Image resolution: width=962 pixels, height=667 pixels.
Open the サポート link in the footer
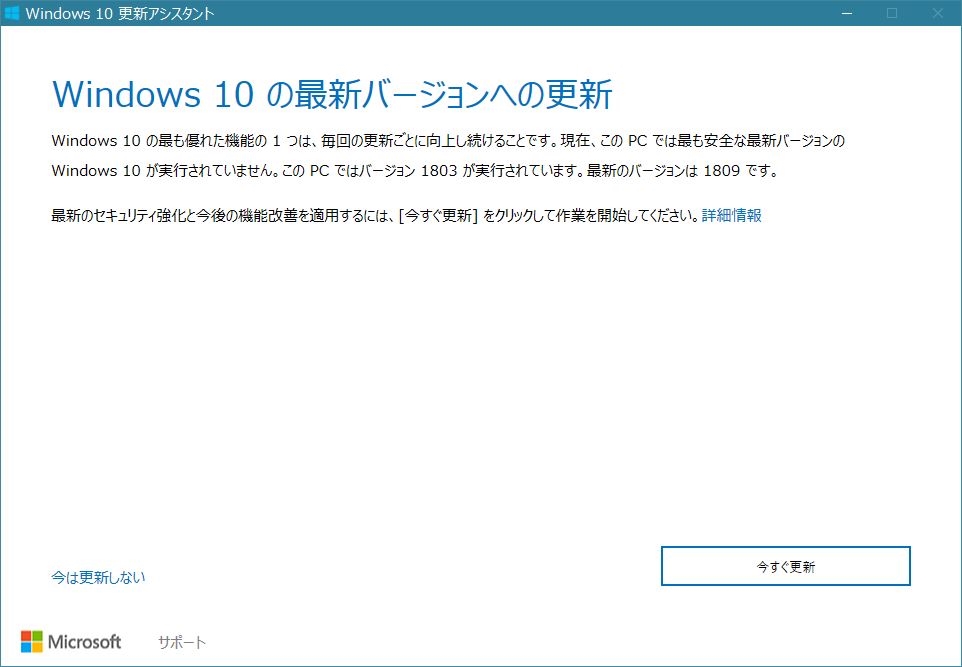(x=182, y=642)
